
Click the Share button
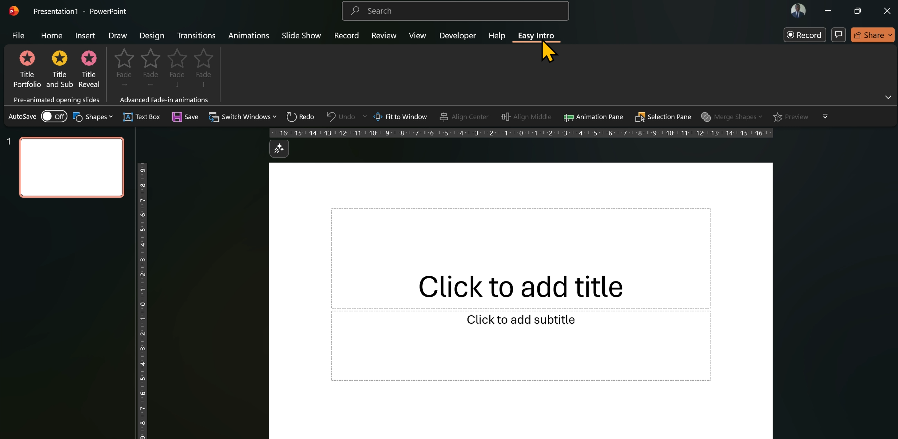click(x=872, y=35)
